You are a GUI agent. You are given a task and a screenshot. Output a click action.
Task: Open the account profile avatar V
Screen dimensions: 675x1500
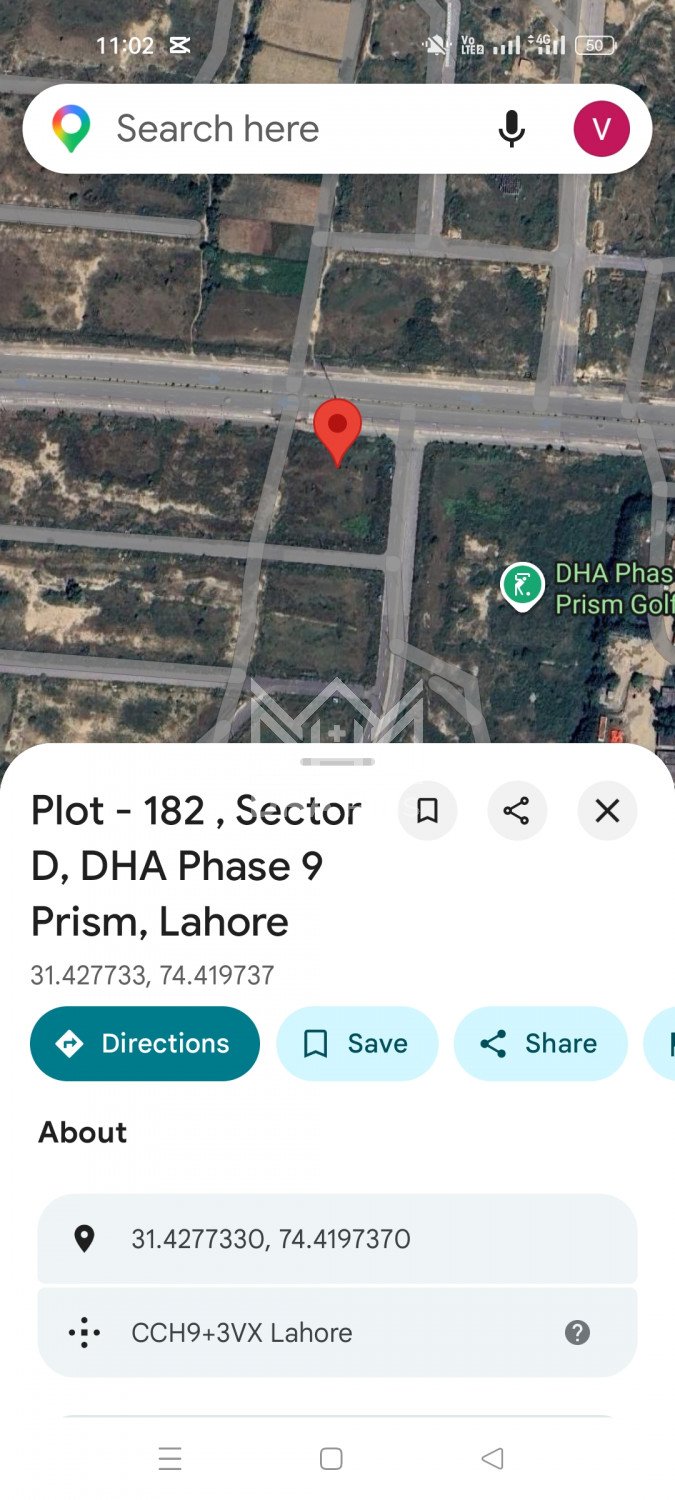601,129
